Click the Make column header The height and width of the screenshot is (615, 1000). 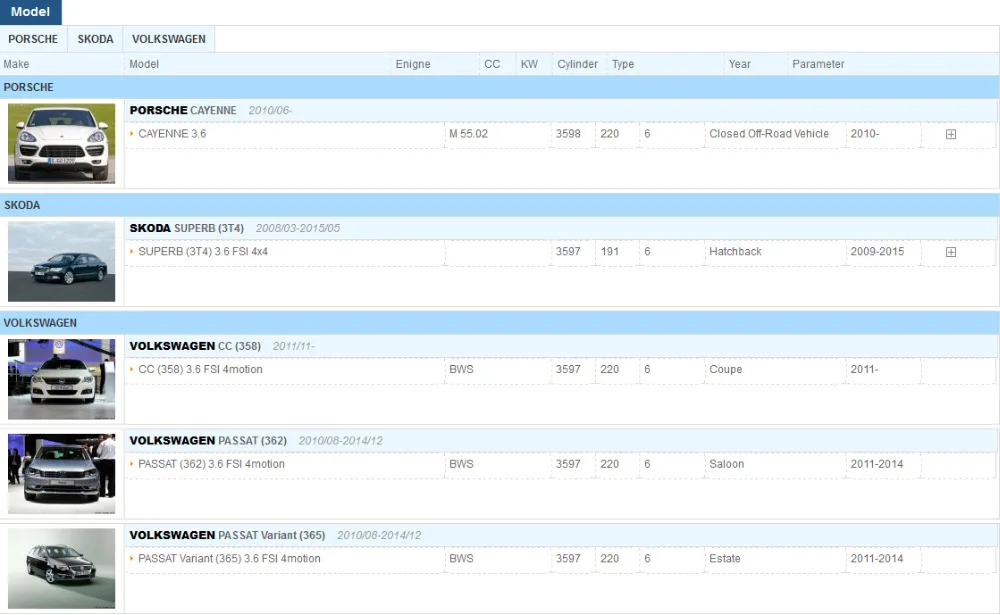(16, 64)
